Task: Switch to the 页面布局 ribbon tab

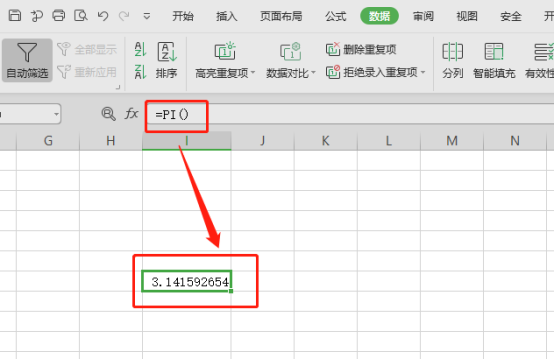Action: click(281, 16)
